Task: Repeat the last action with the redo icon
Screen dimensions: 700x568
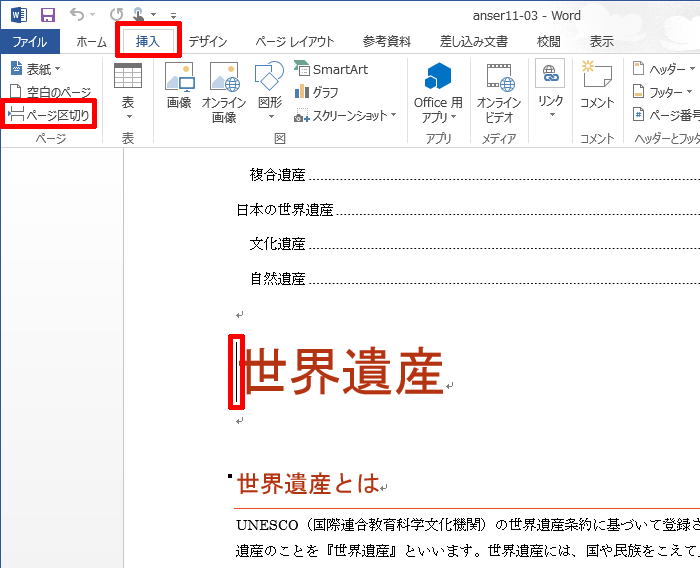Action: (117, 15)
